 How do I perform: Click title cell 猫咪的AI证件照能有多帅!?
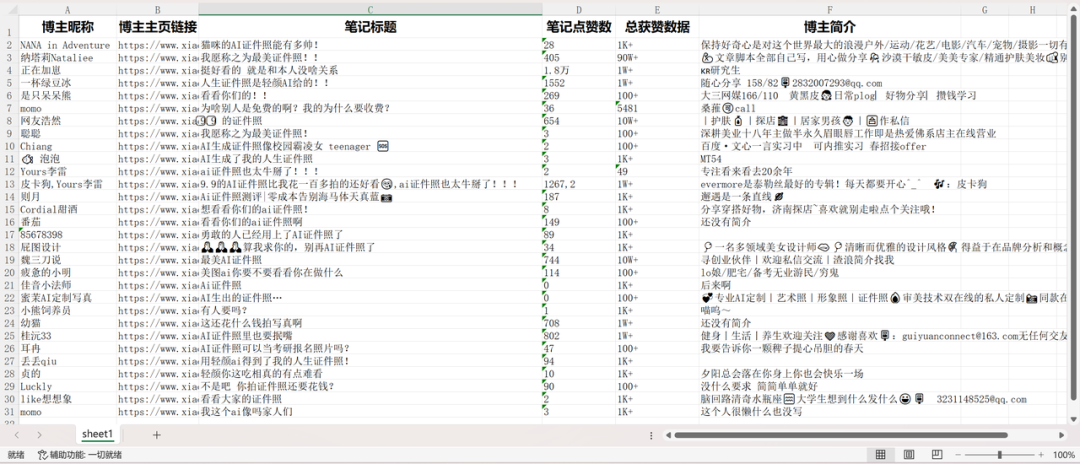click(371, 45)
